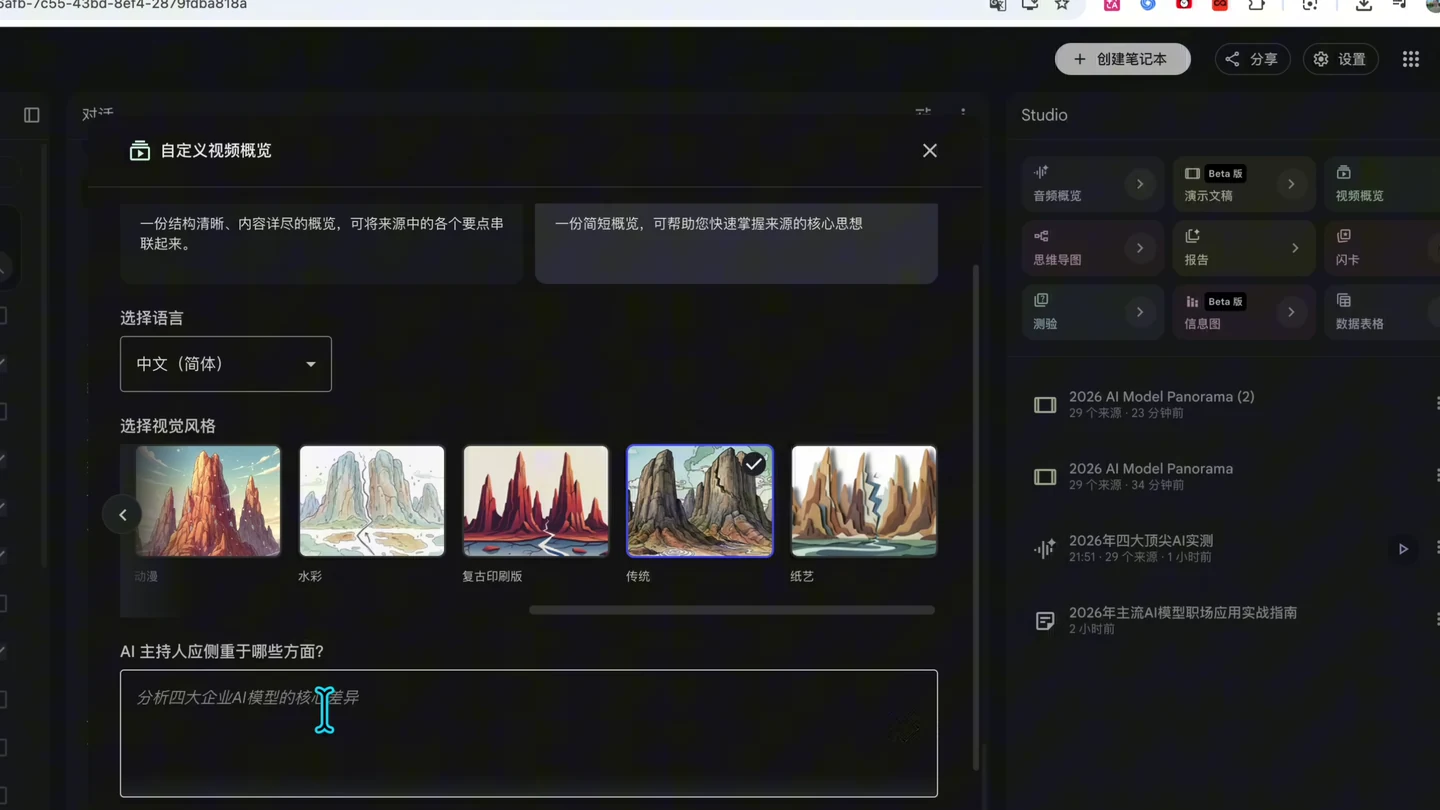The height and width of the screenshot is (810, 1440).
Task: Click the translate page icon in address bar
Action: point(997,5)
